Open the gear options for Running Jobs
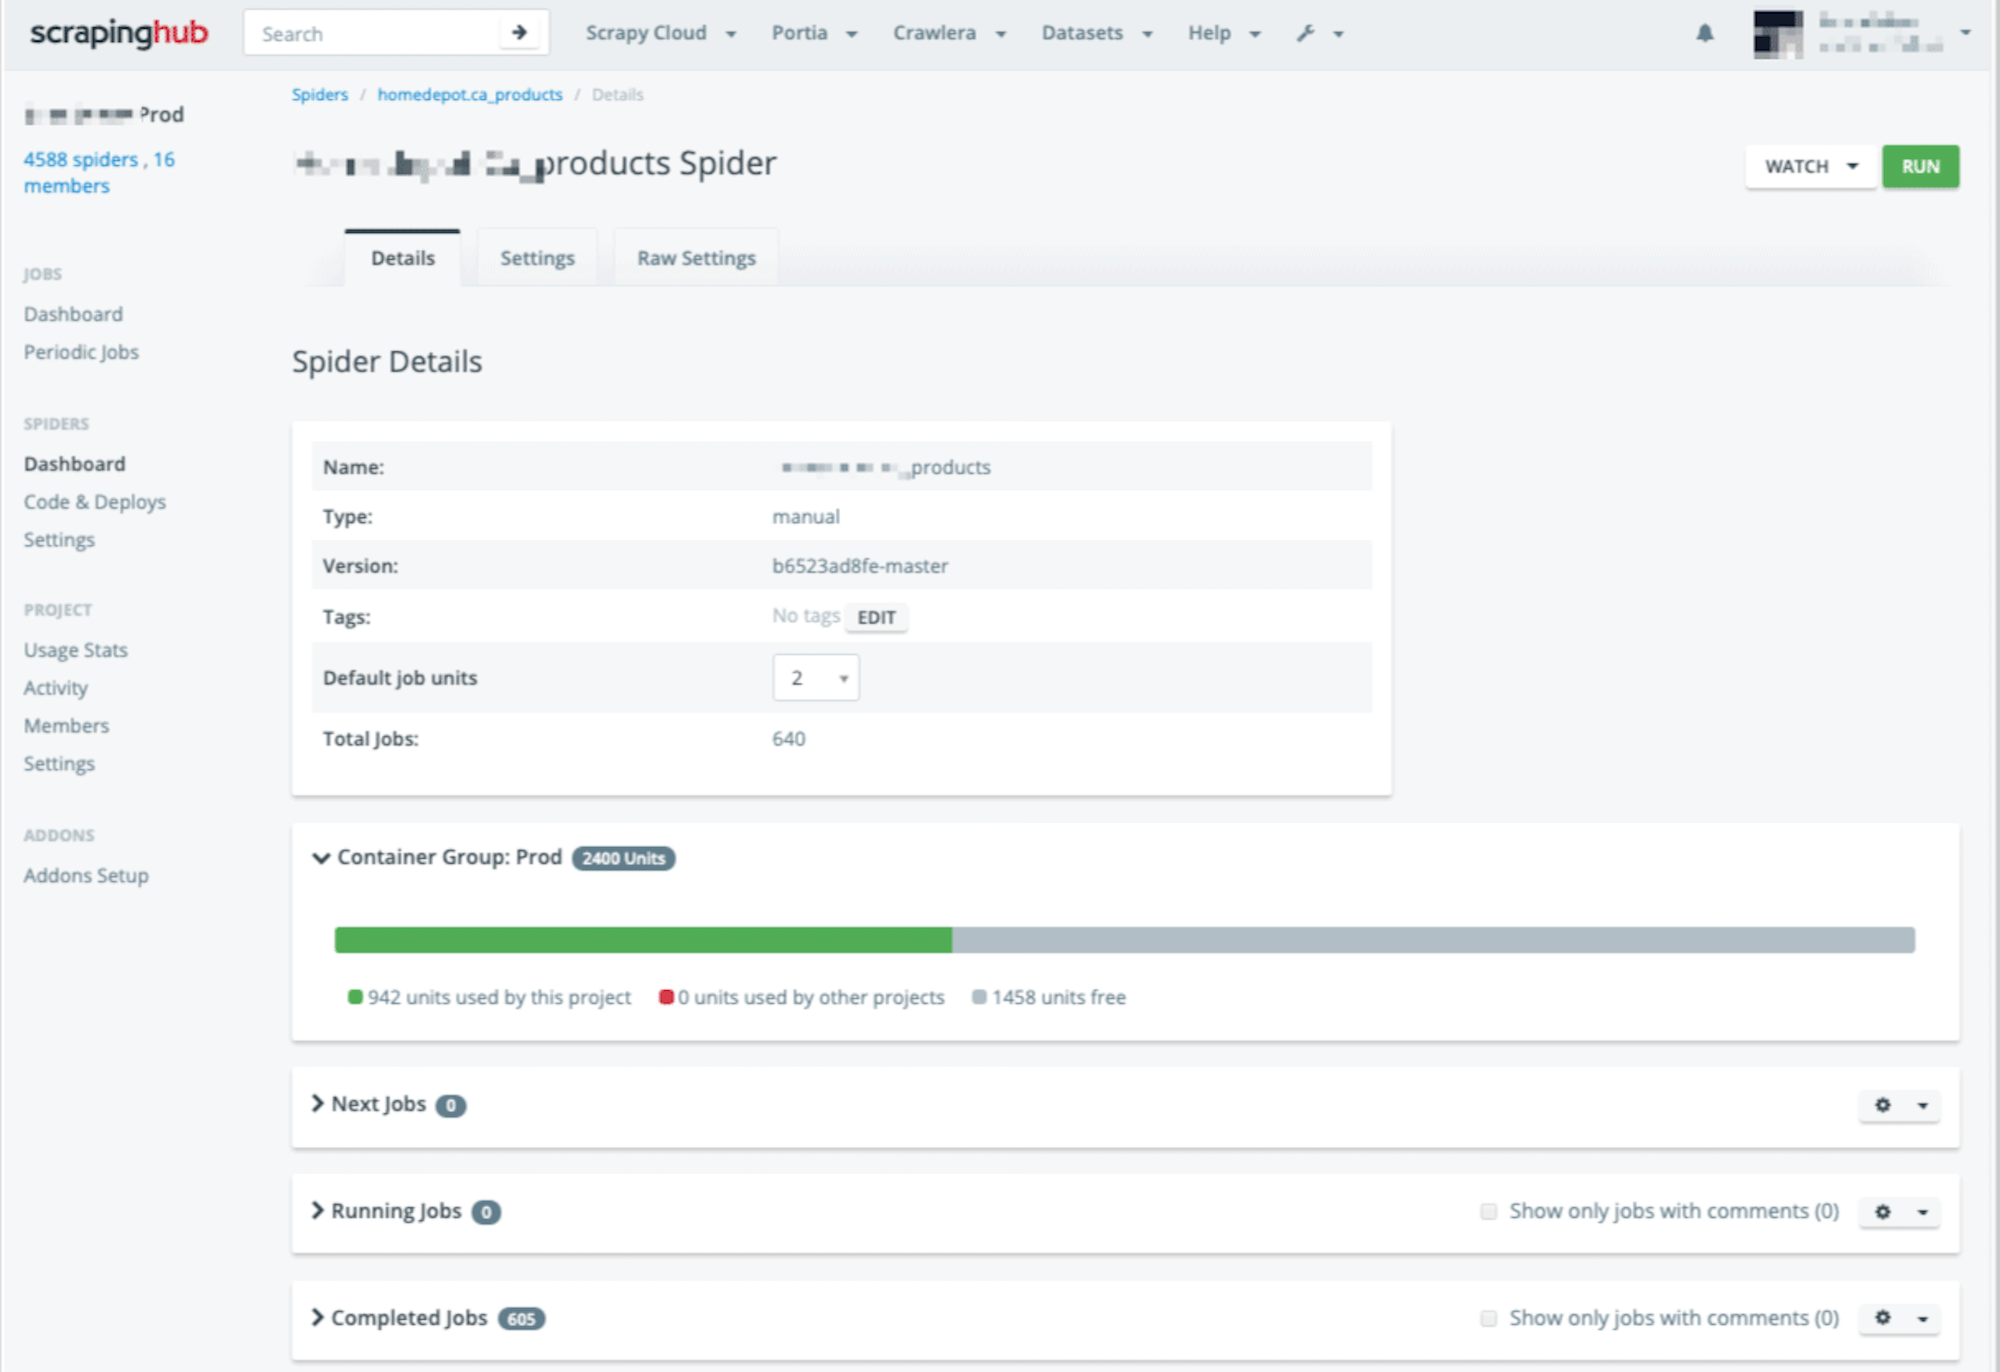 click(1883, 1212)
